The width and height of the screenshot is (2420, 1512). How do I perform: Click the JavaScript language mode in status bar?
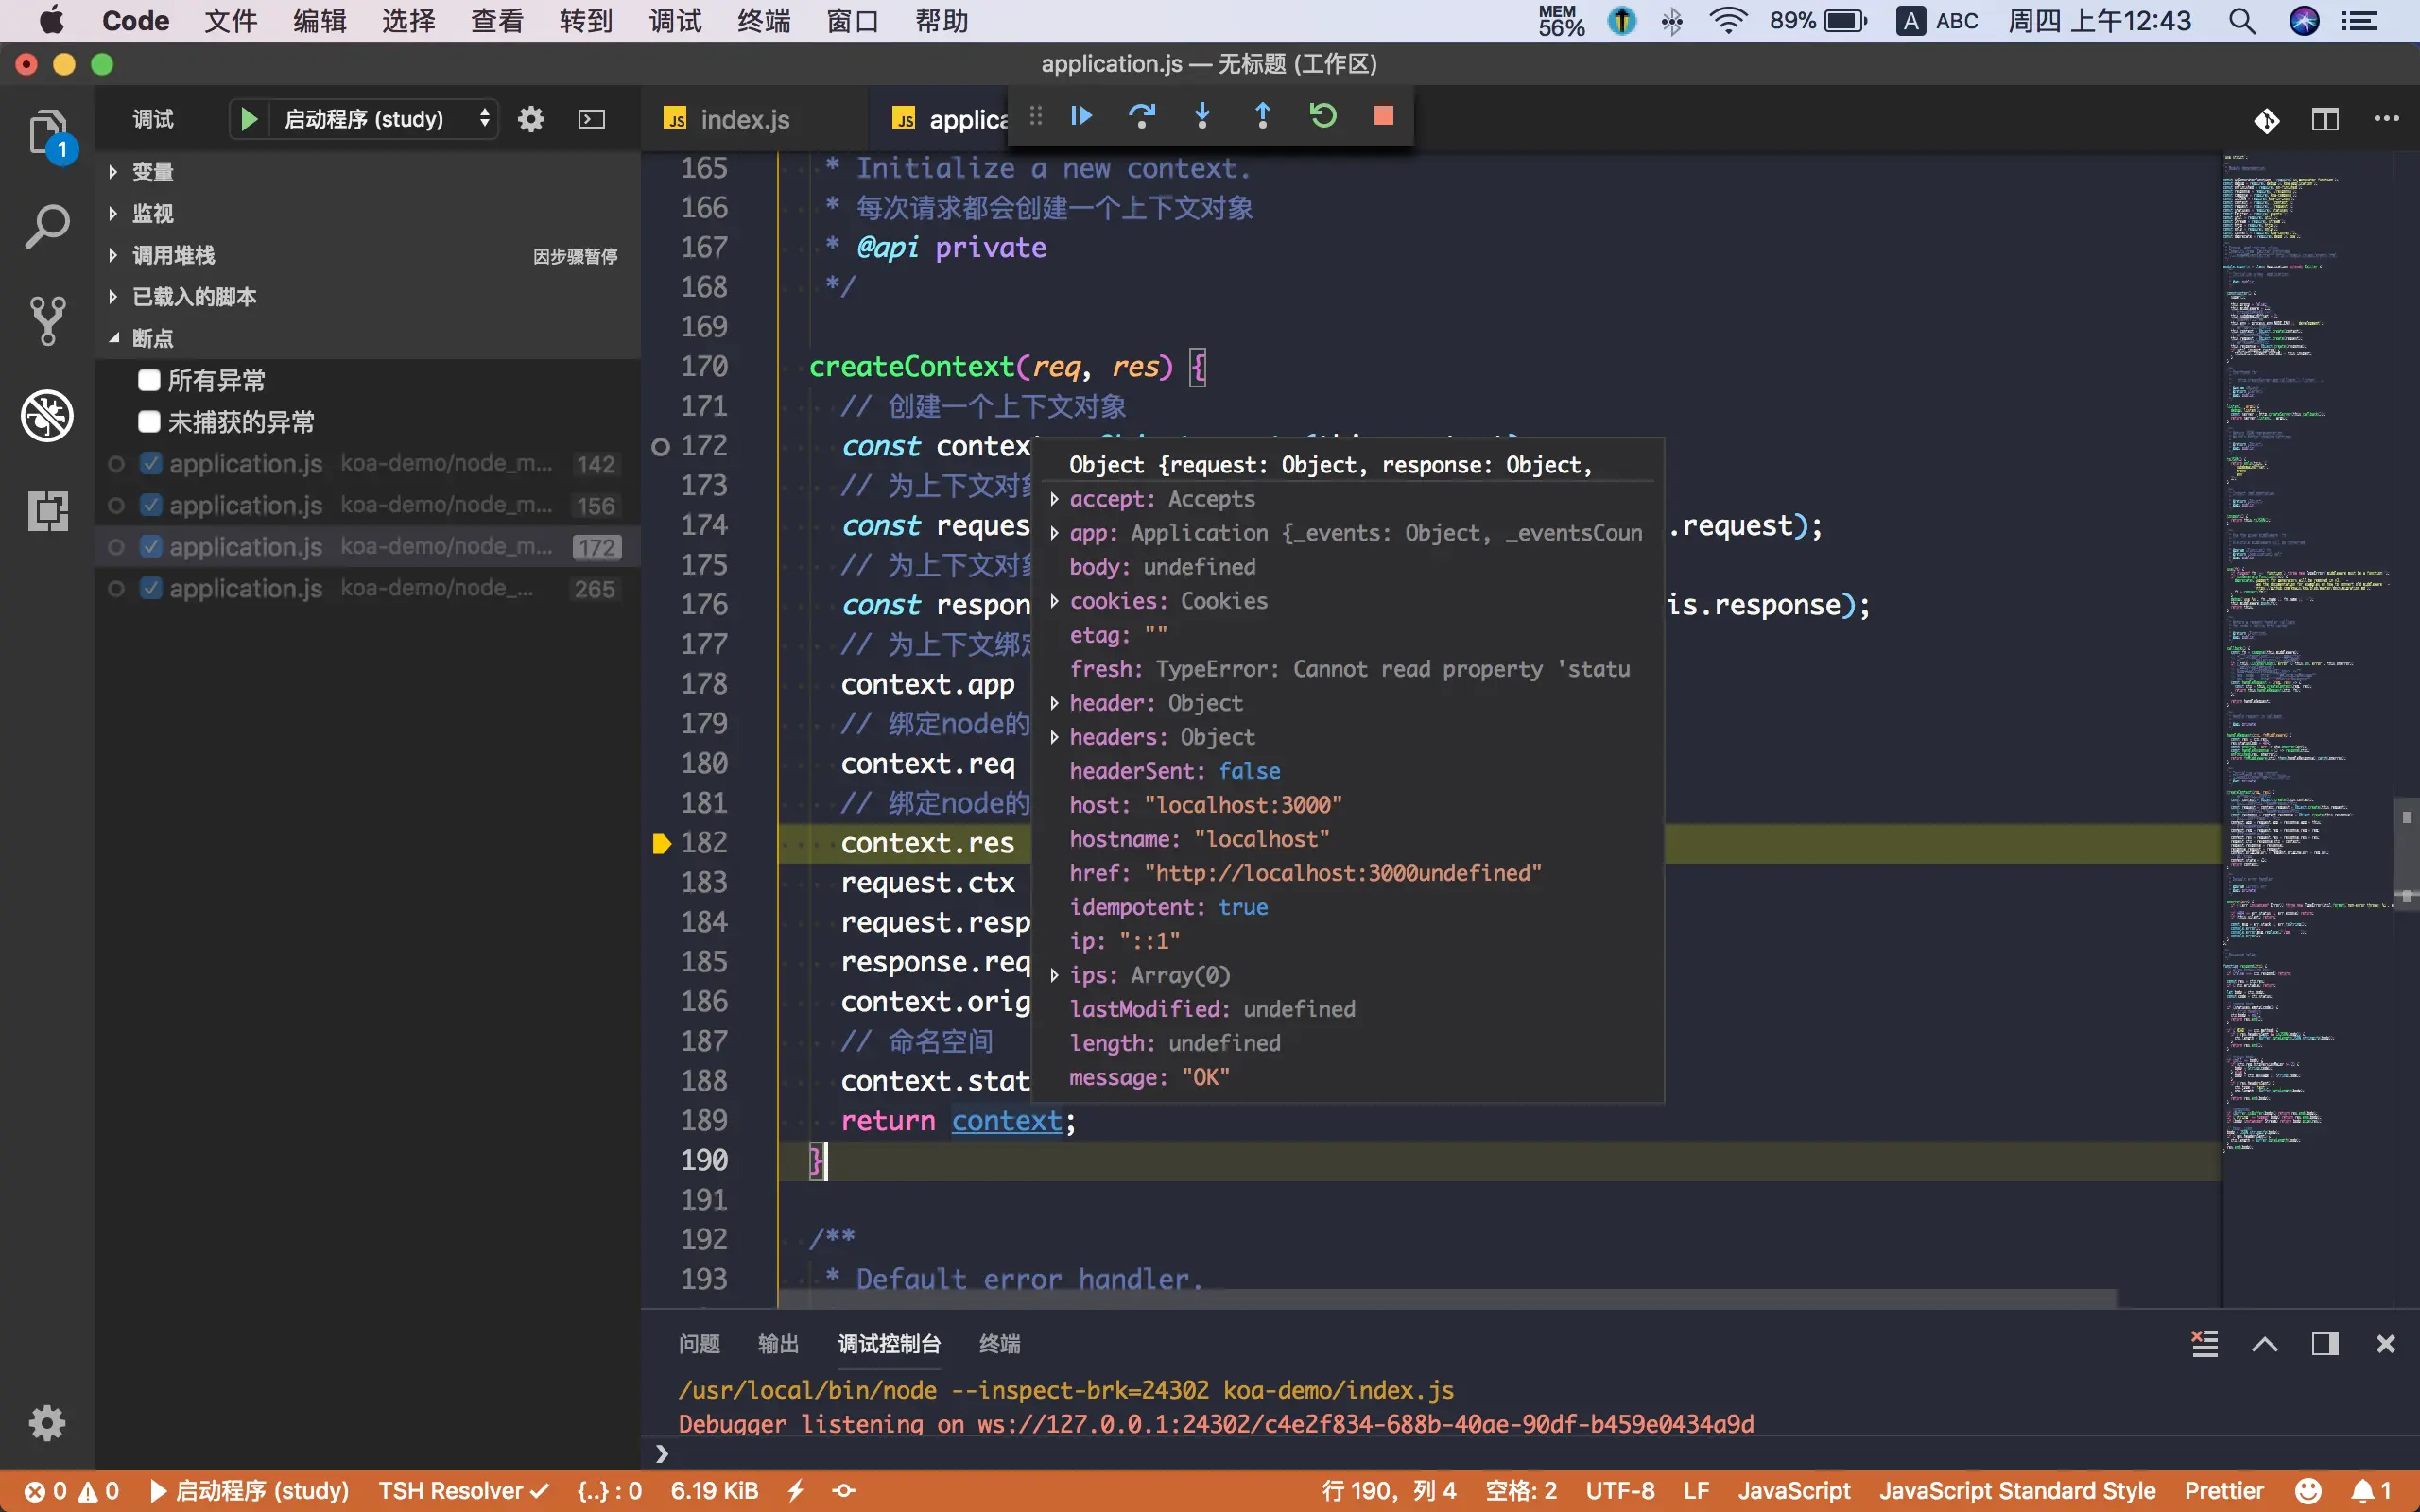pos(1794,1491)
